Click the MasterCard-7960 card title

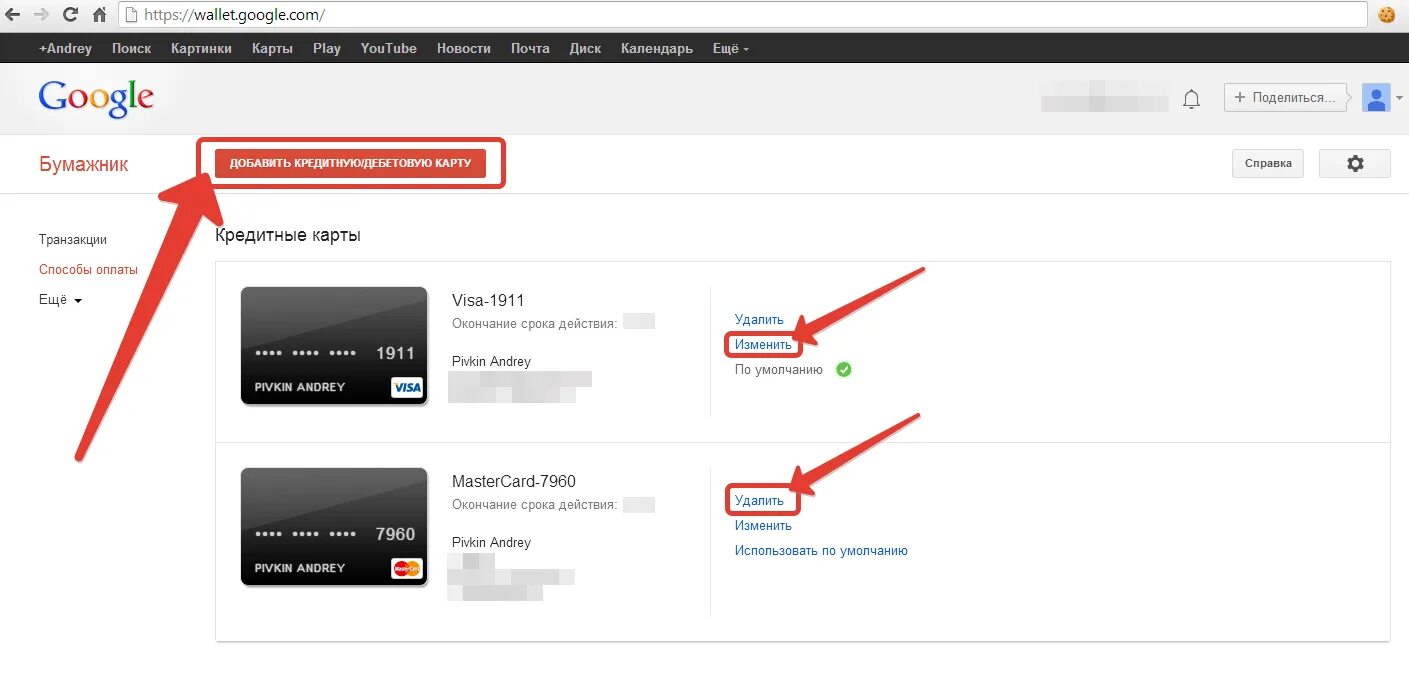514,481
